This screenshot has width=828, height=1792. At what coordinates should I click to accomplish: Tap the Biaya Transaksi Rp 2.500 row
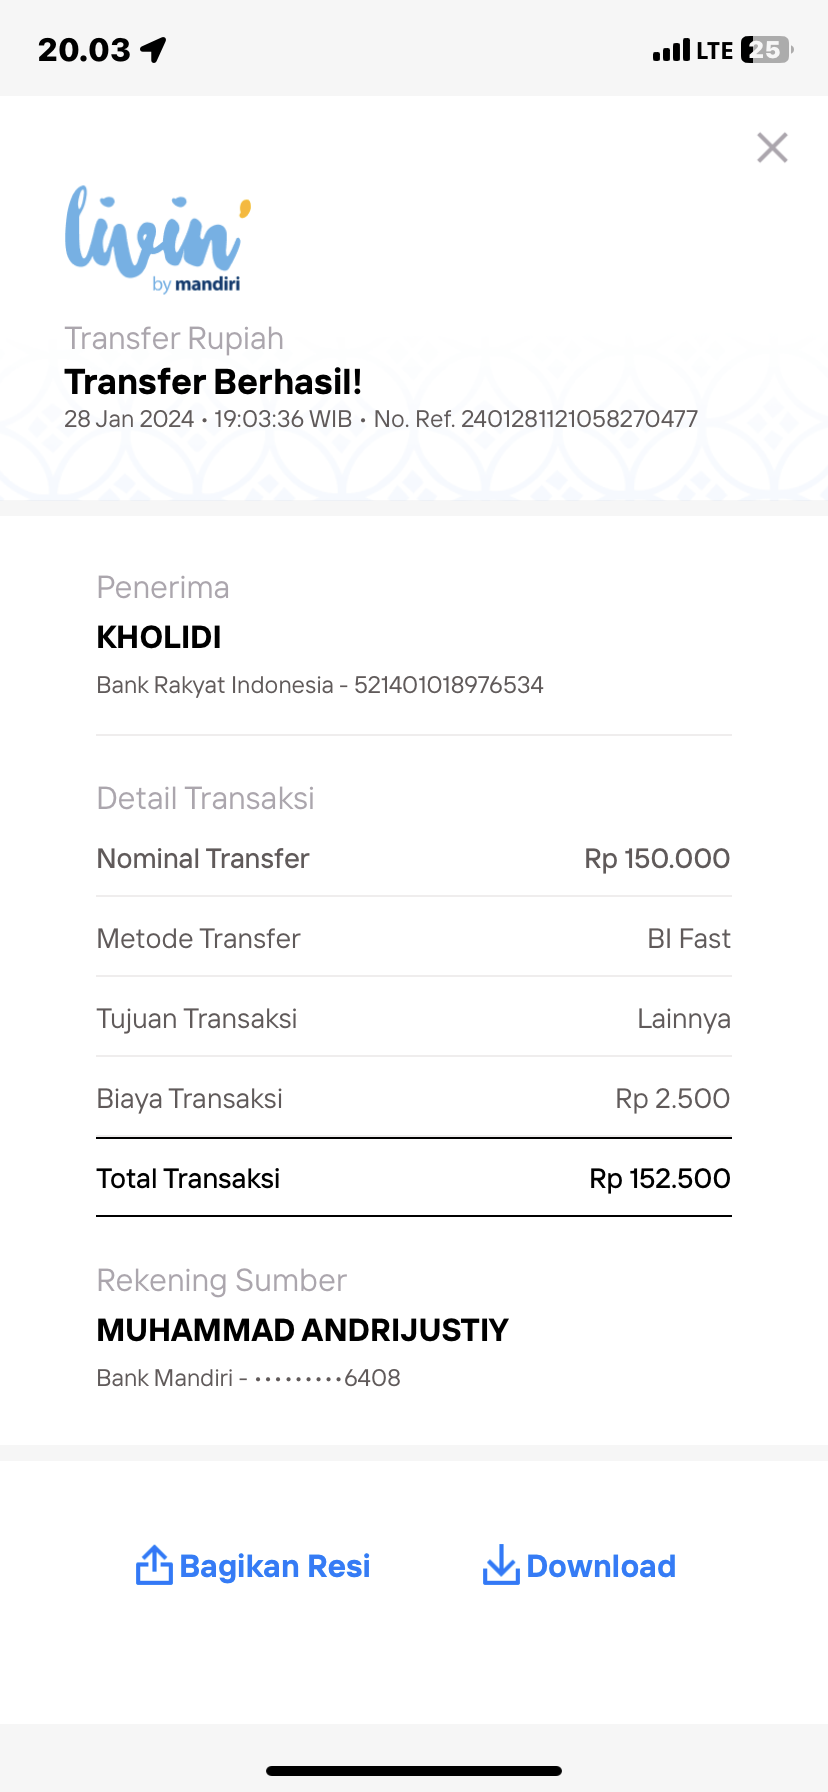414,1098
